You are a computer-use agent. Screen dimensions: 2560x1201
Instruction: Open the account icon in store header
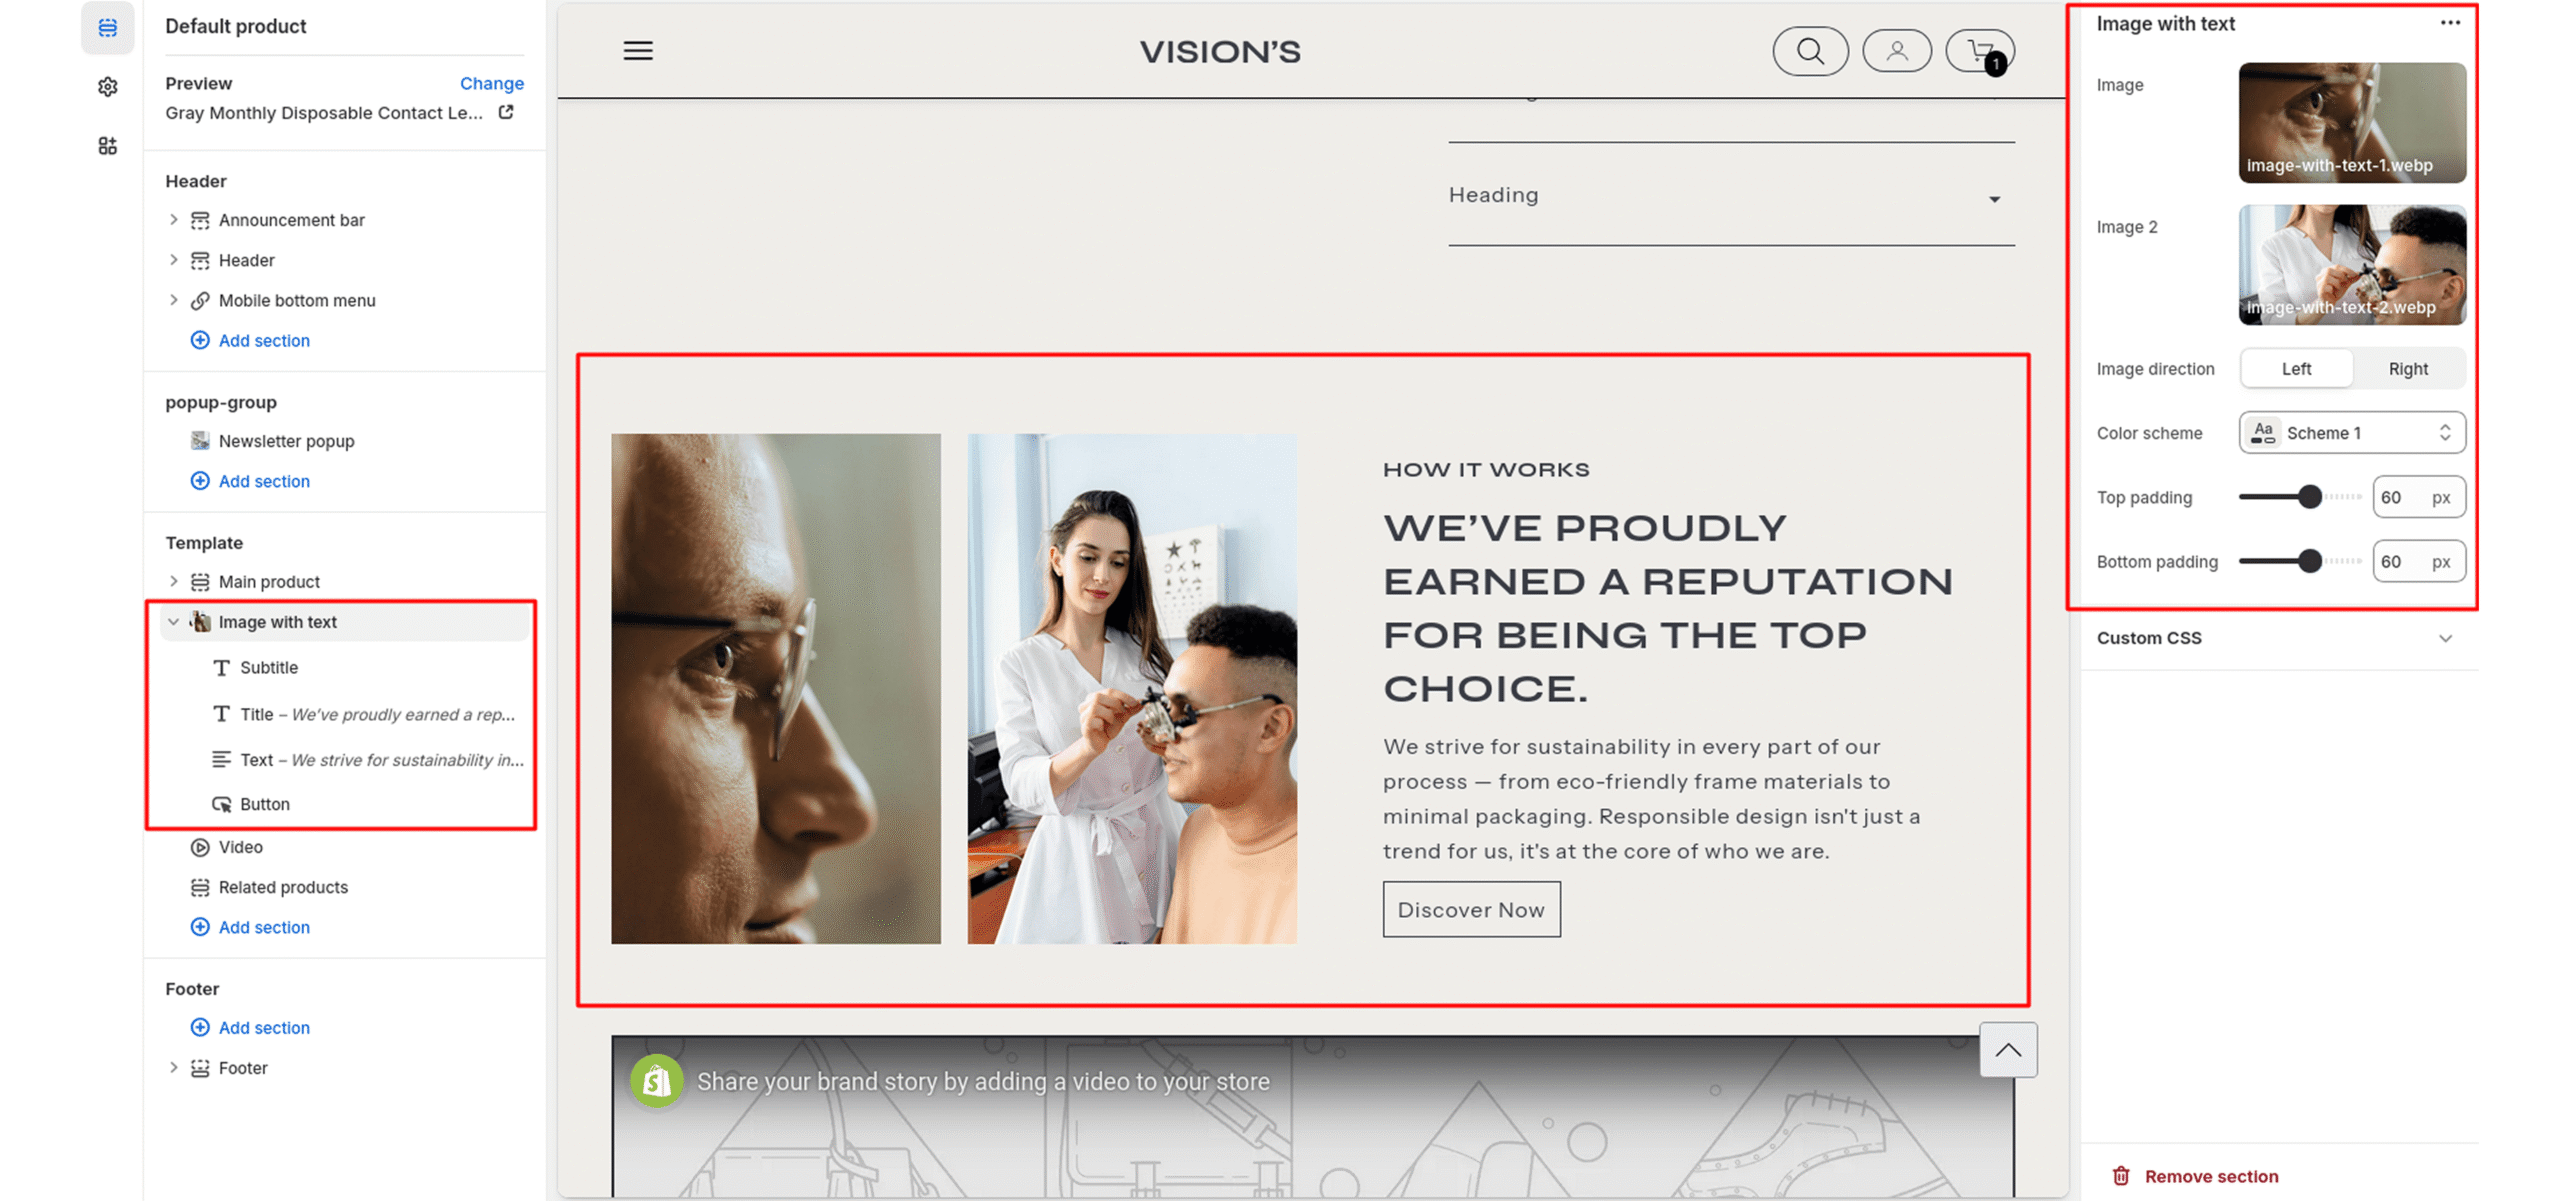tap(1896, 51)
